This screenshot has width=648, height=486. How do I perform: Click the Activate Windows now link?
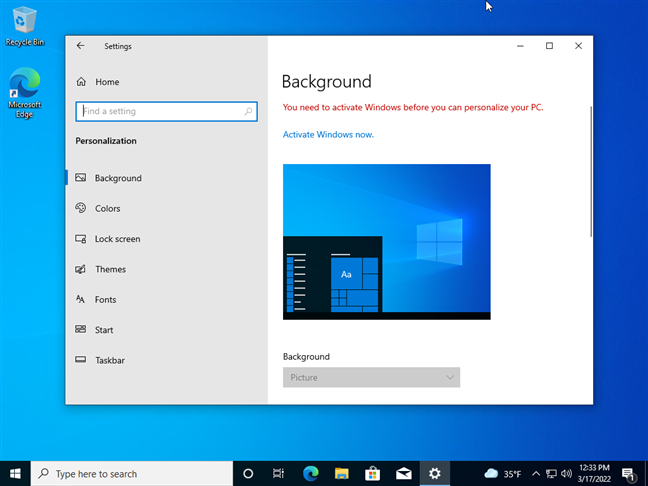tap(328, 134)
